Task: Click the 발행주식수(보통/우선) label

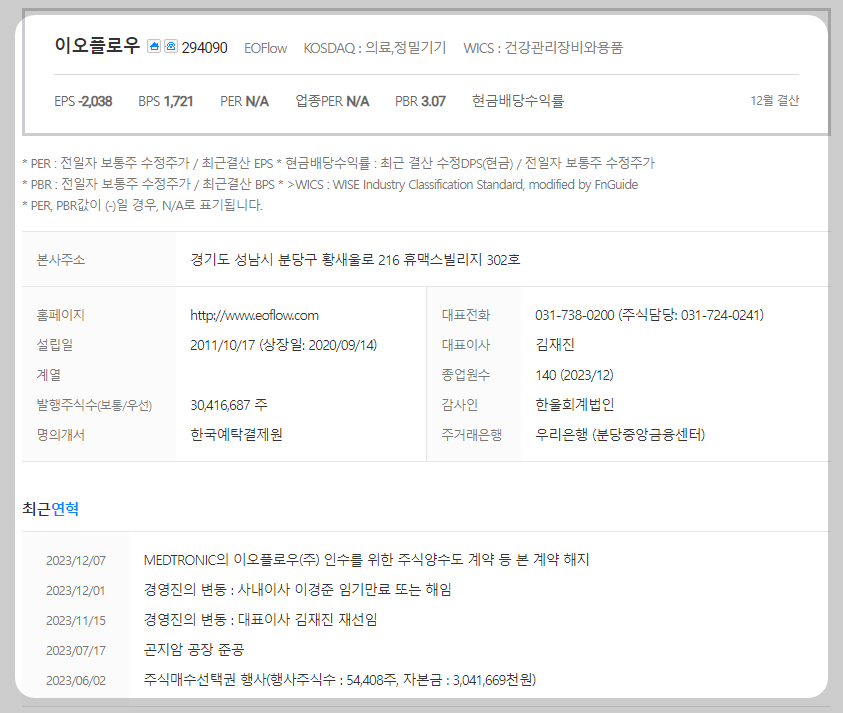Action: click(x=94, y=405)
